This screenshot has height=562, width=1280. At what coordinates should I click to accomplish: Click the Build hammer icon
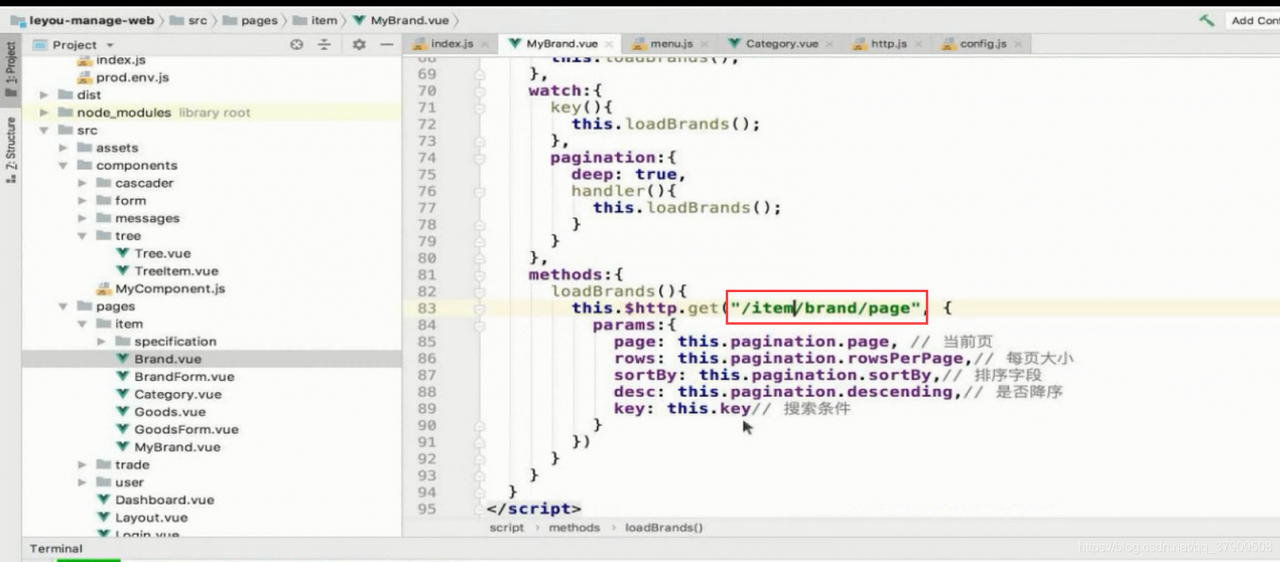pos(1207,20)
